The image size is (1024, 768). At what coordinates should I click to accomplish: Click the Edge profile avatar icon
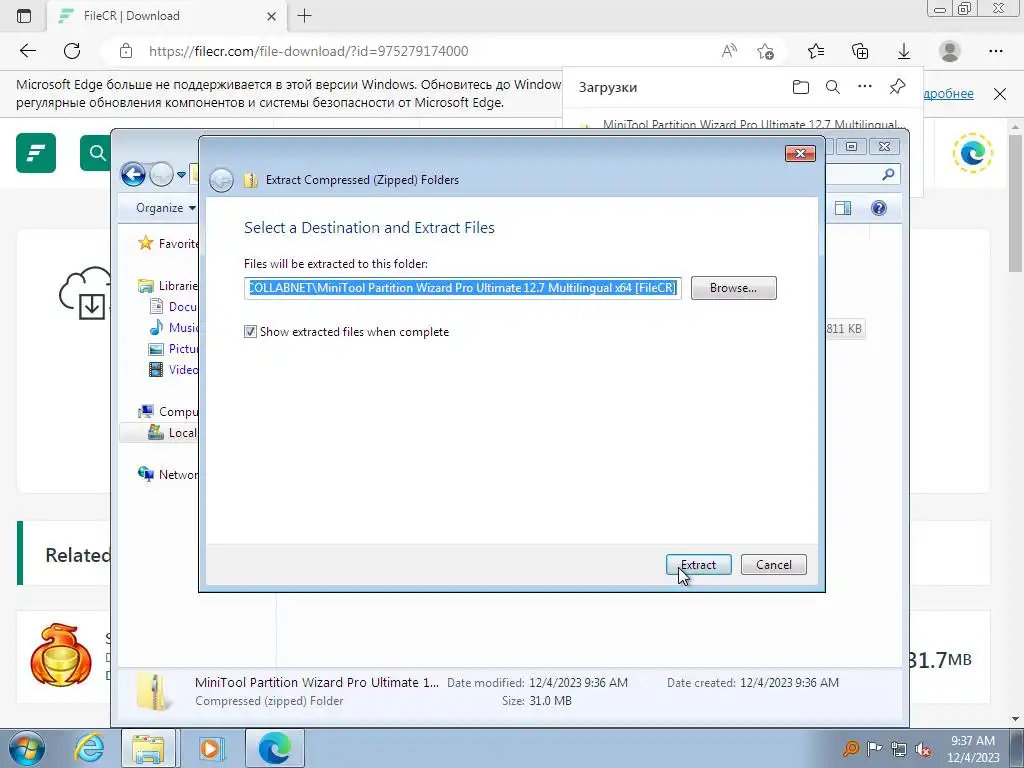[x=950, y=51]
